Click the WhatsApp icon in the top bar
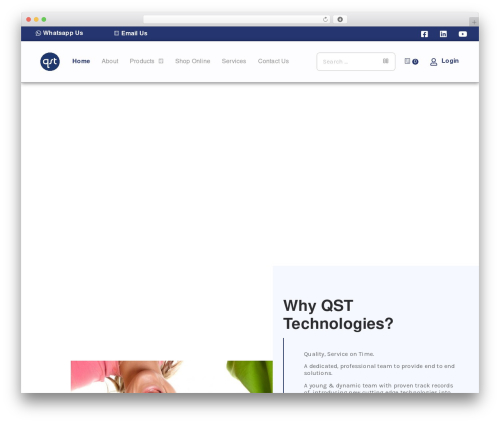This screenshot has height=423, width=500. point(38,33)
